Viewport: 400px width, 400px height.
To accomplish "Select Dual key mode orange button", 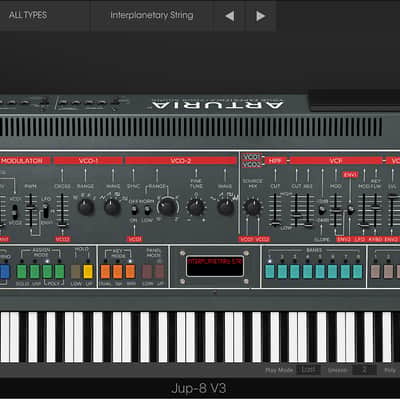I will [x=105, y=272].
